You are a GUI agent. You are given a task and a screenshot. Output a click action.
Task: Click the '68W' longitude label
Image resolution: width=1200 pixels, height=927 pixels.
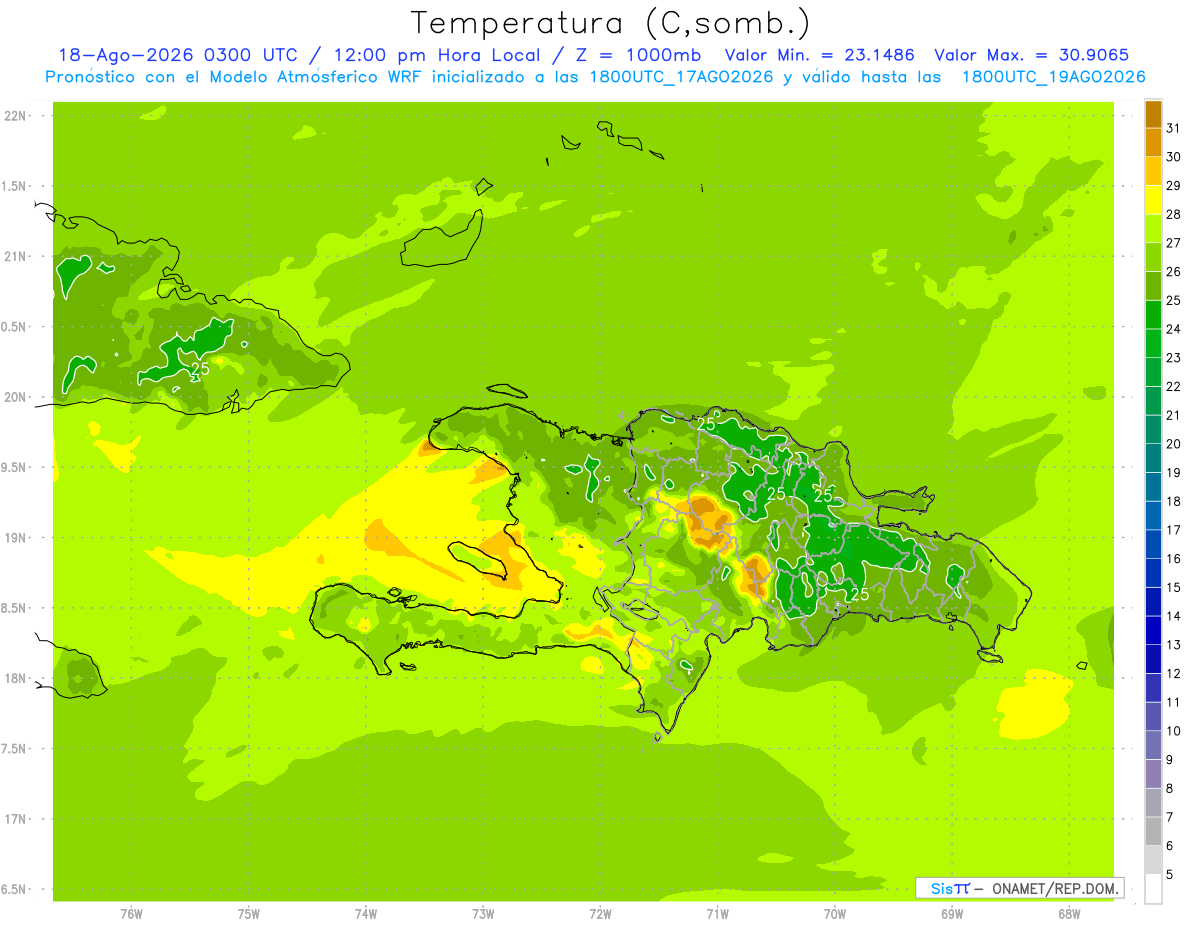pyautogui.click(x=1069, y=914)
